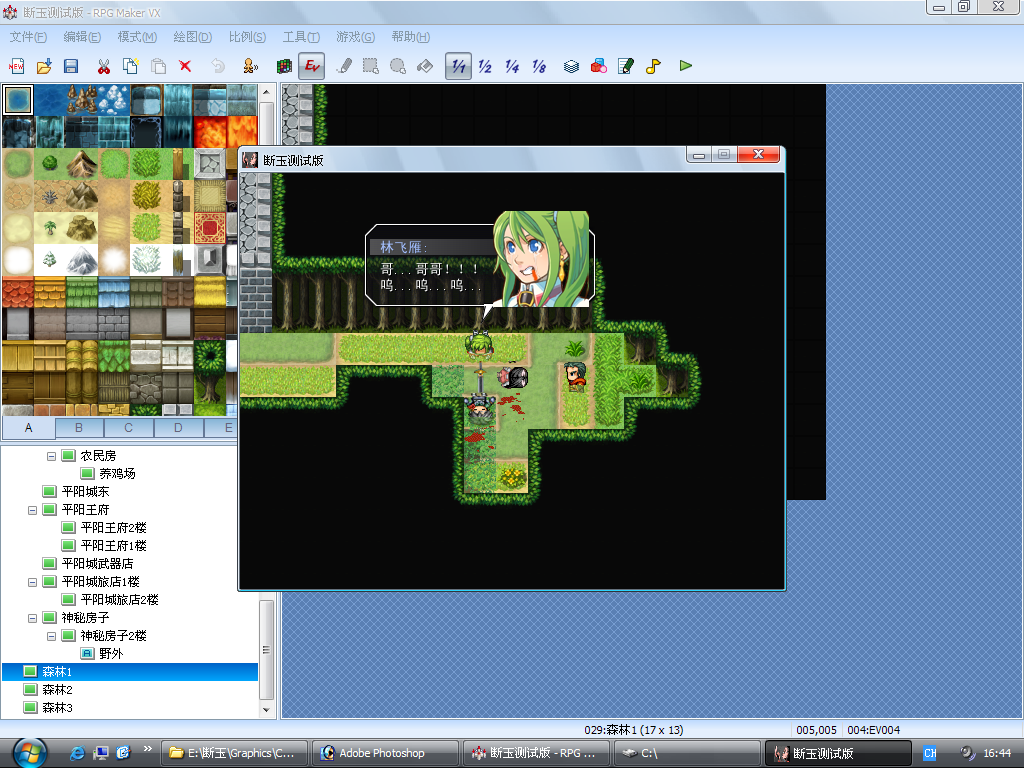
Task: Select the Flood Fill bucket tool
Action: [425, 66]
